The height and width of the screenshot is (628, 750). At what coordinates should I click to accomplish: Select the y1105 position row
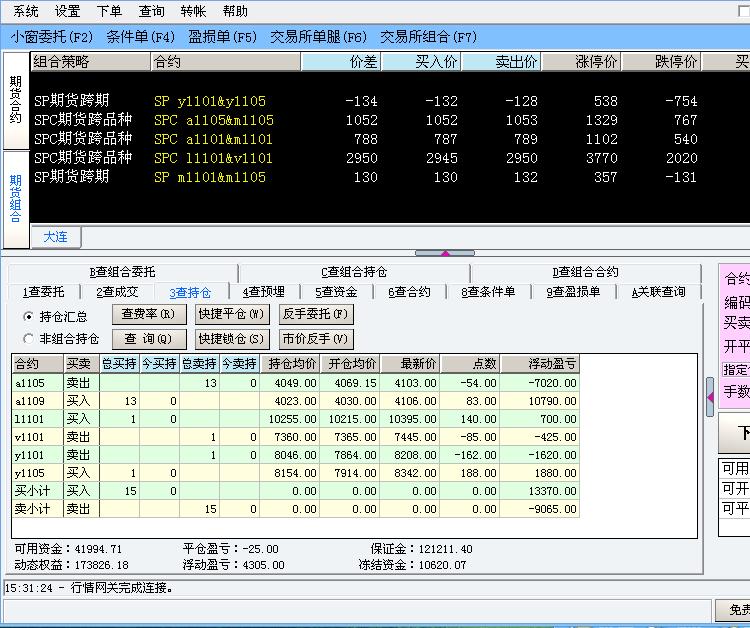296,473
